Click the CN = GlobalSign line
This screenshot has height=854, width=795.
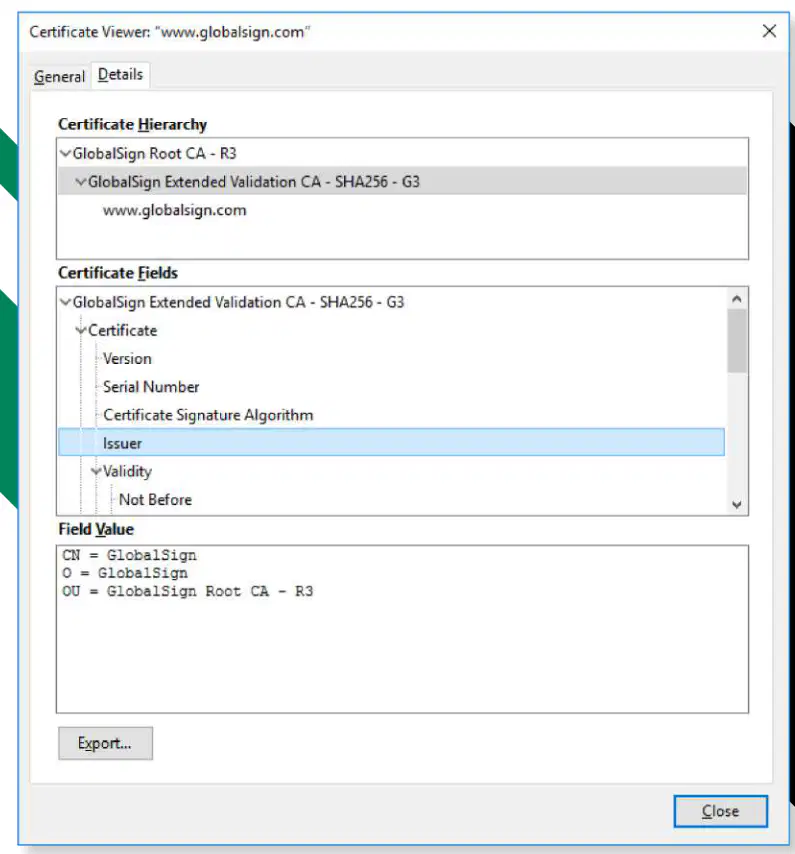[x=129, y=556]
